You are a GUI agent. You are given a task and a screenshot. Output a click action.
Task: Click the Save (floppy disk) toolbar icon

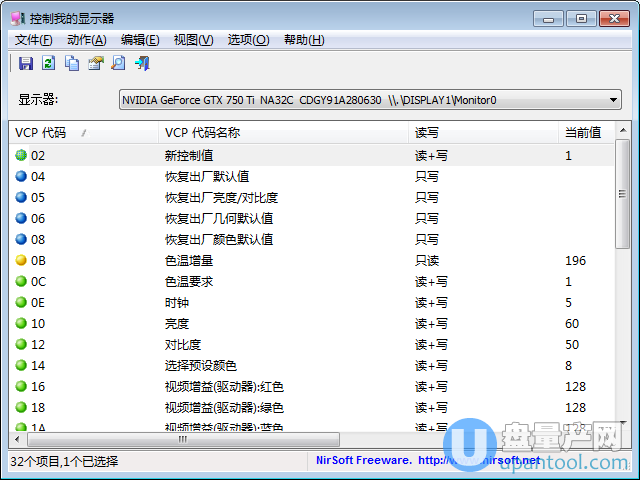tap(25, 64)
